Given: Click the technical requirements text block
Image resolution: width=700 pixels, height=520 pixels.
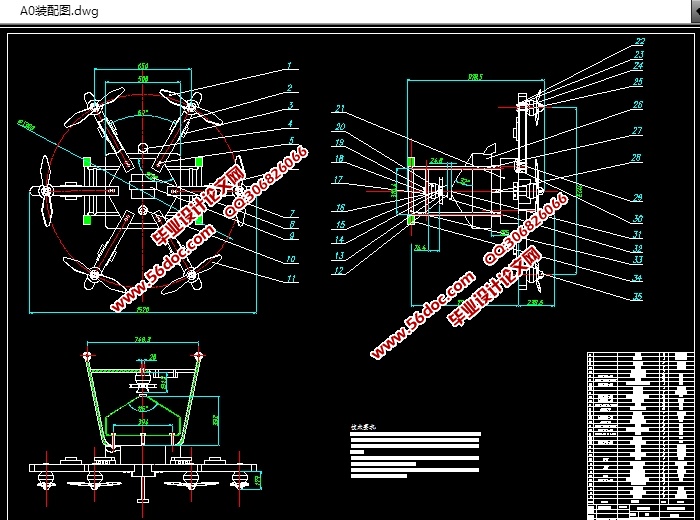Looking at the screenshot, I should coord(415,452).
